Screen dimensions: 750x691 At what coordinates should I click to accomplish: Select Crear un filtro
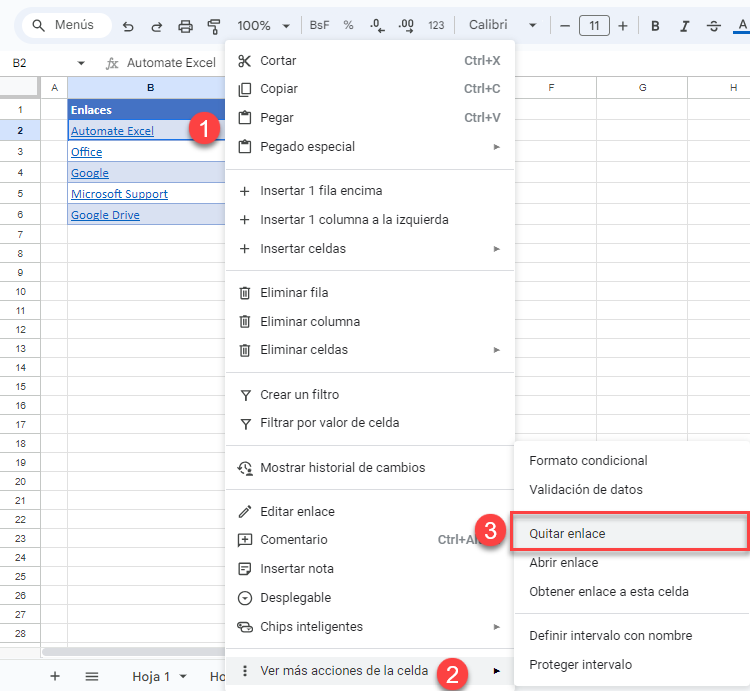370,395
